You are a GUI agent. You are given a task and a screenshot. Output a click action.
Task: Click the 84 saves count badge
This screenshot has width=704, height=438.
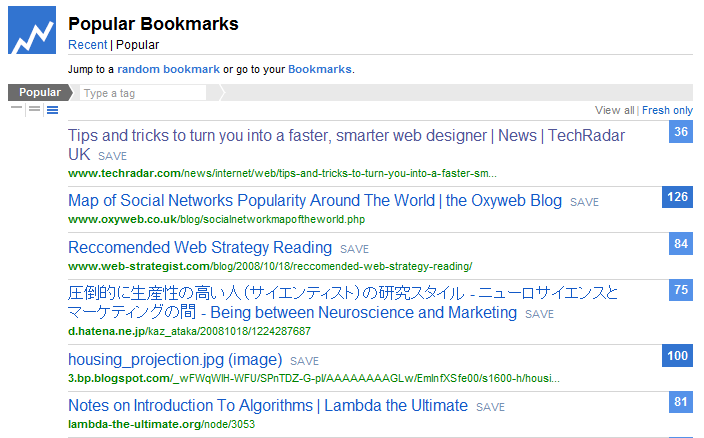click(681, 244)
